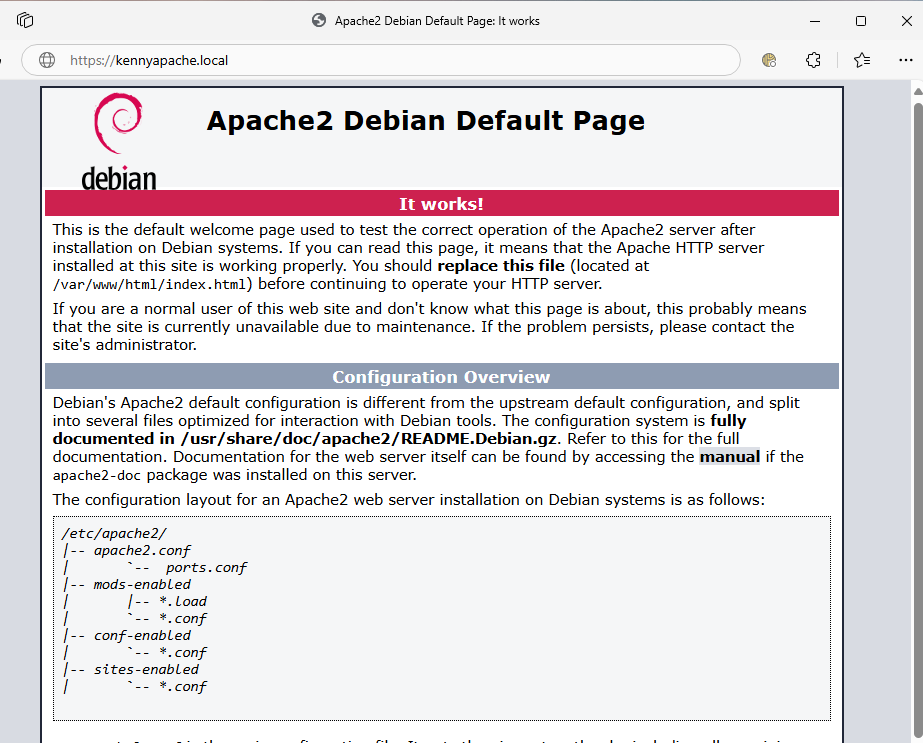Click "apache2.conf" in the config tree
The height and width of the screenshot is (743, 923).
point(142,550)
